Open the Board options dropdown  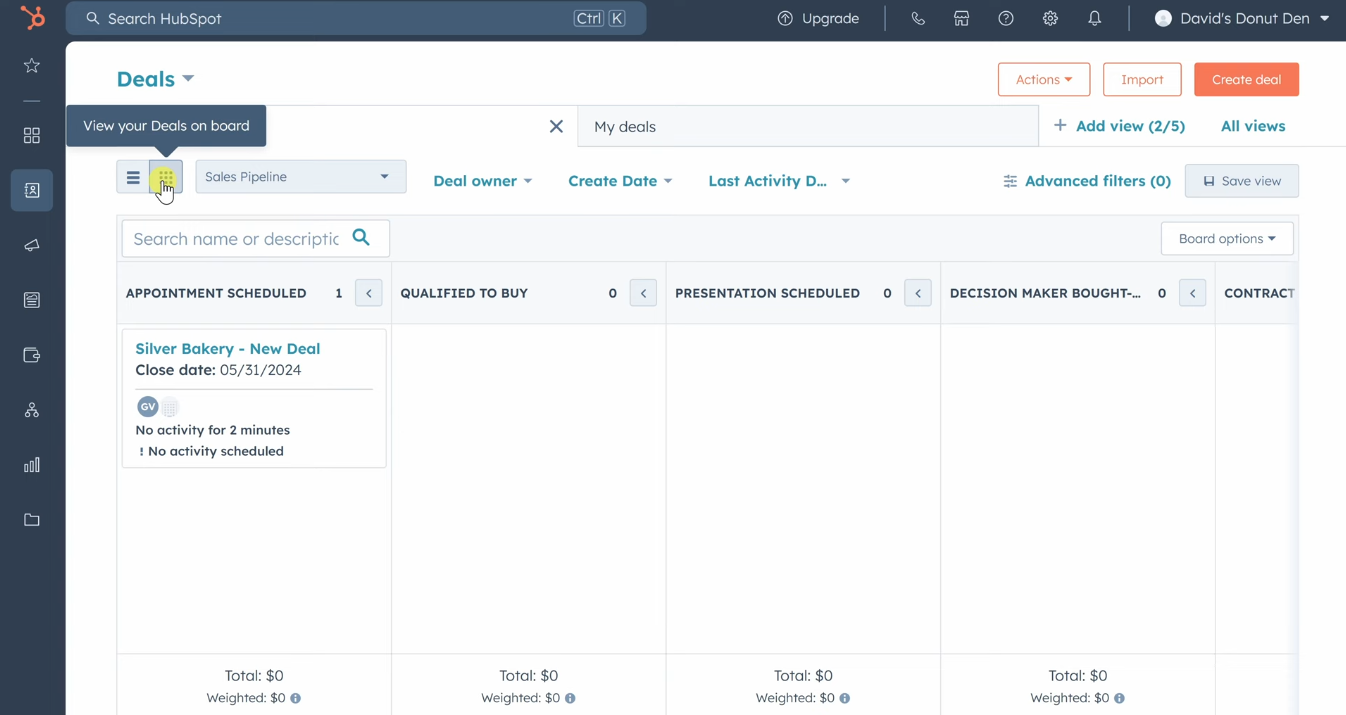[x=1227, y=238]
